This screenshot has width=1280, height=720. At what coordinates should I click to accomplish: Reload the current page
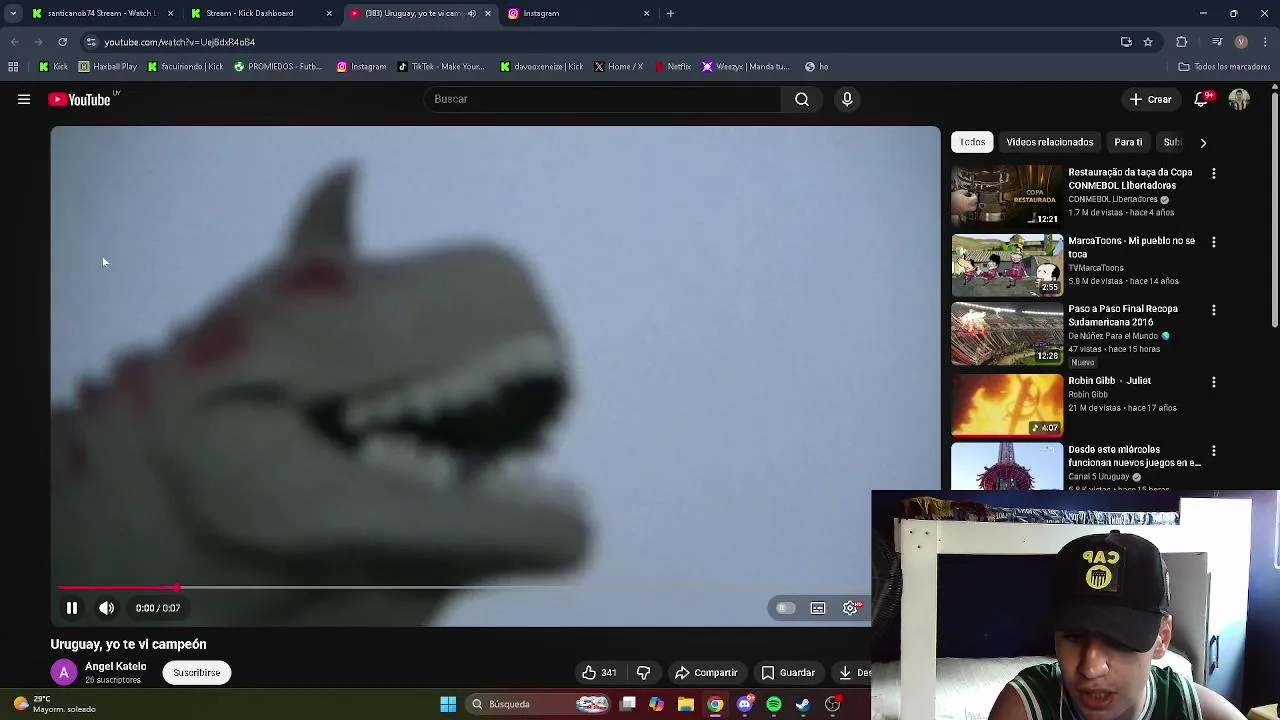[62, 42]
